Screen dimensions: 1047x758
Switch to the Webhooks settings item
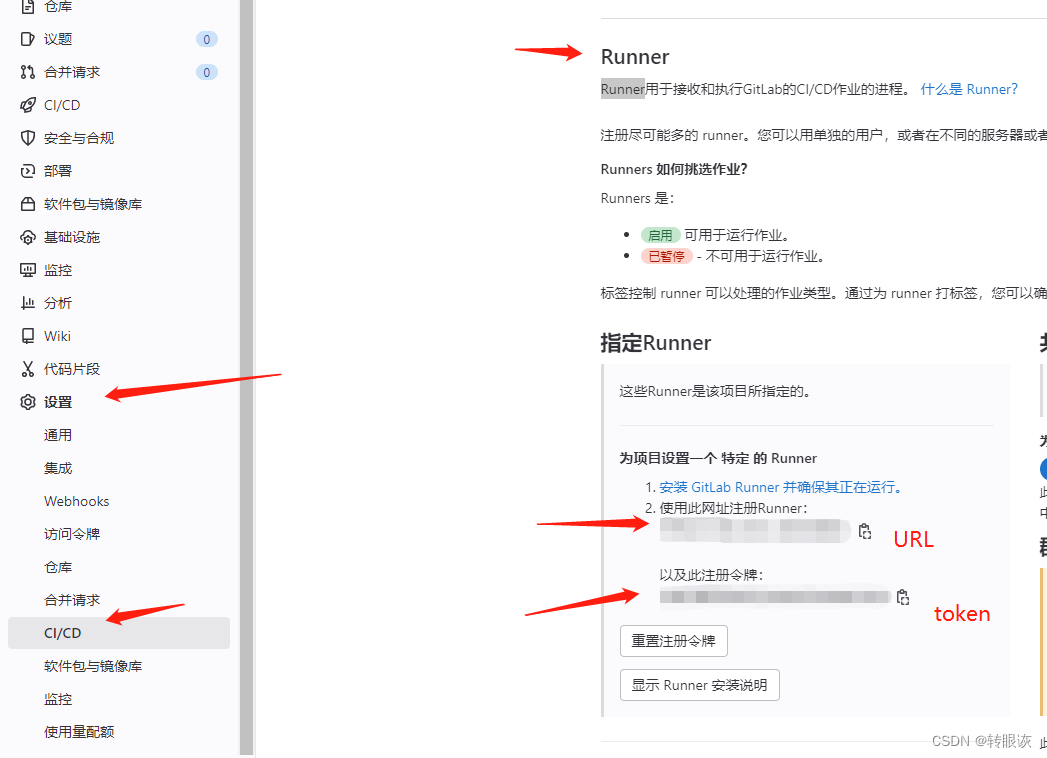pyautogui.click(x=76, y=500)
